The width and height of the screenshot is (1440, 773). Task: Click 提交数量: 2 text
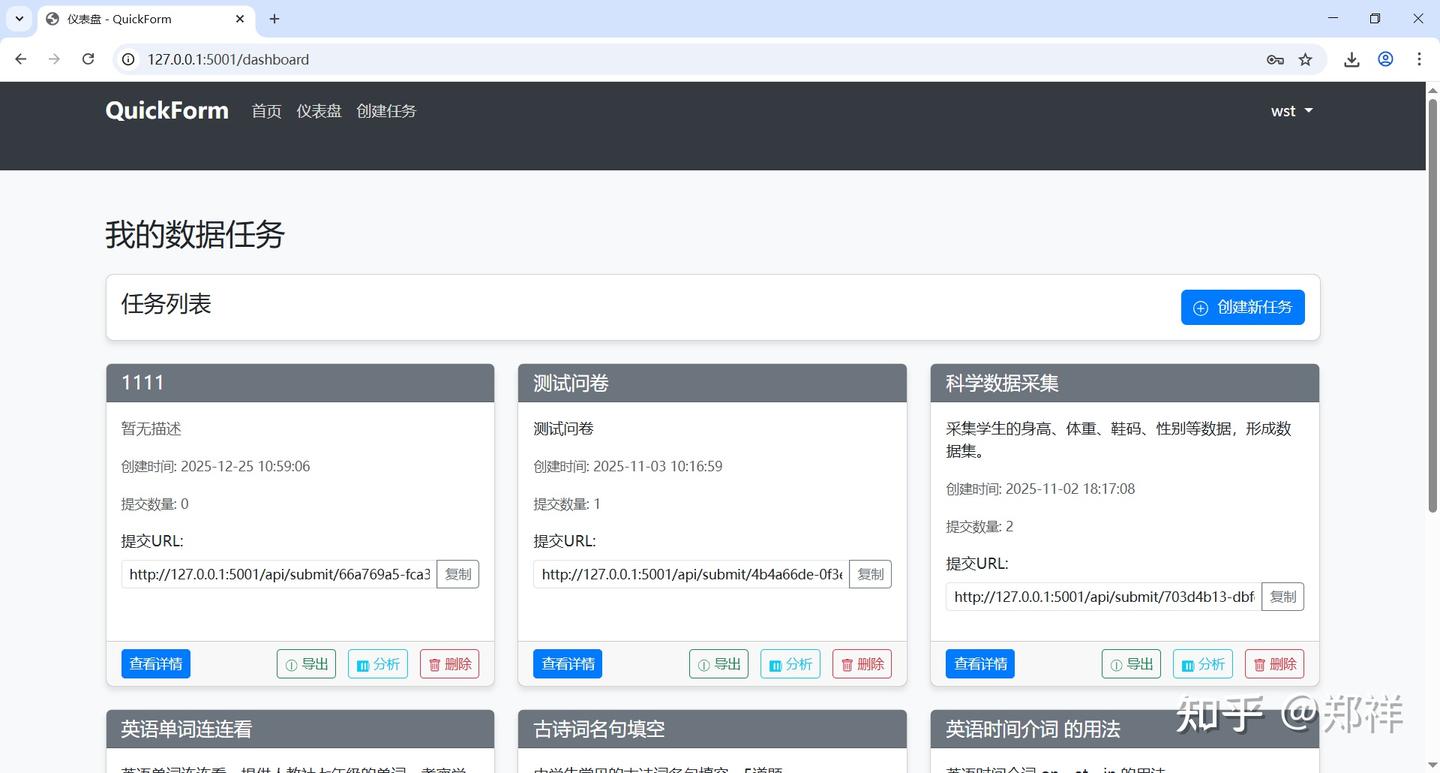pyautogui.click(x=980, y=527)
